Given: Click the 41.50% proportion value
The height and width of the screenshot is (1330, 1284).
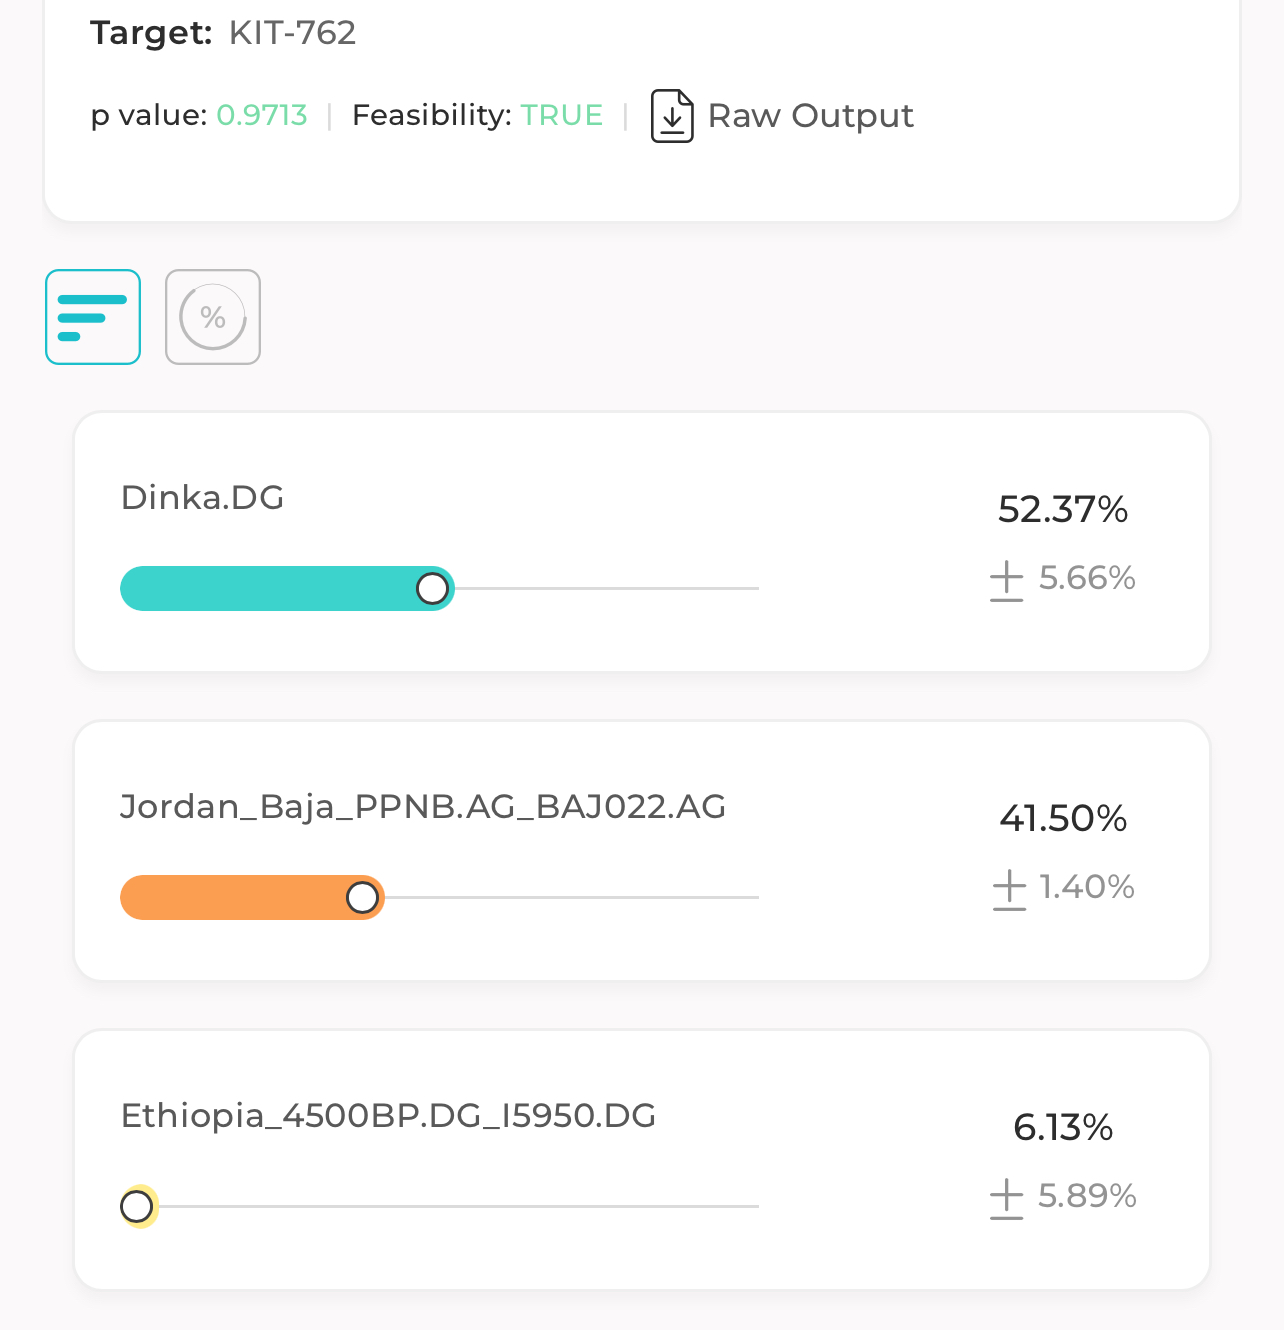Looking at the screenshot, I should tap(1063, 818).
